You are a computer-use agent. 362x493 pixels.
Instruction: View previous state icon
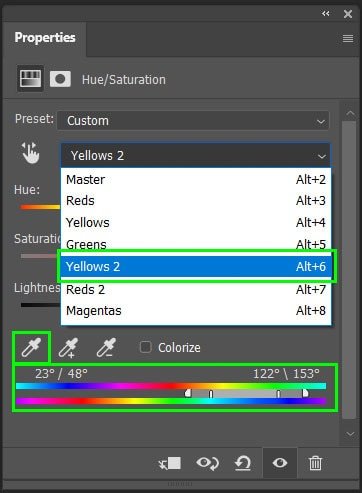point(207,463)
